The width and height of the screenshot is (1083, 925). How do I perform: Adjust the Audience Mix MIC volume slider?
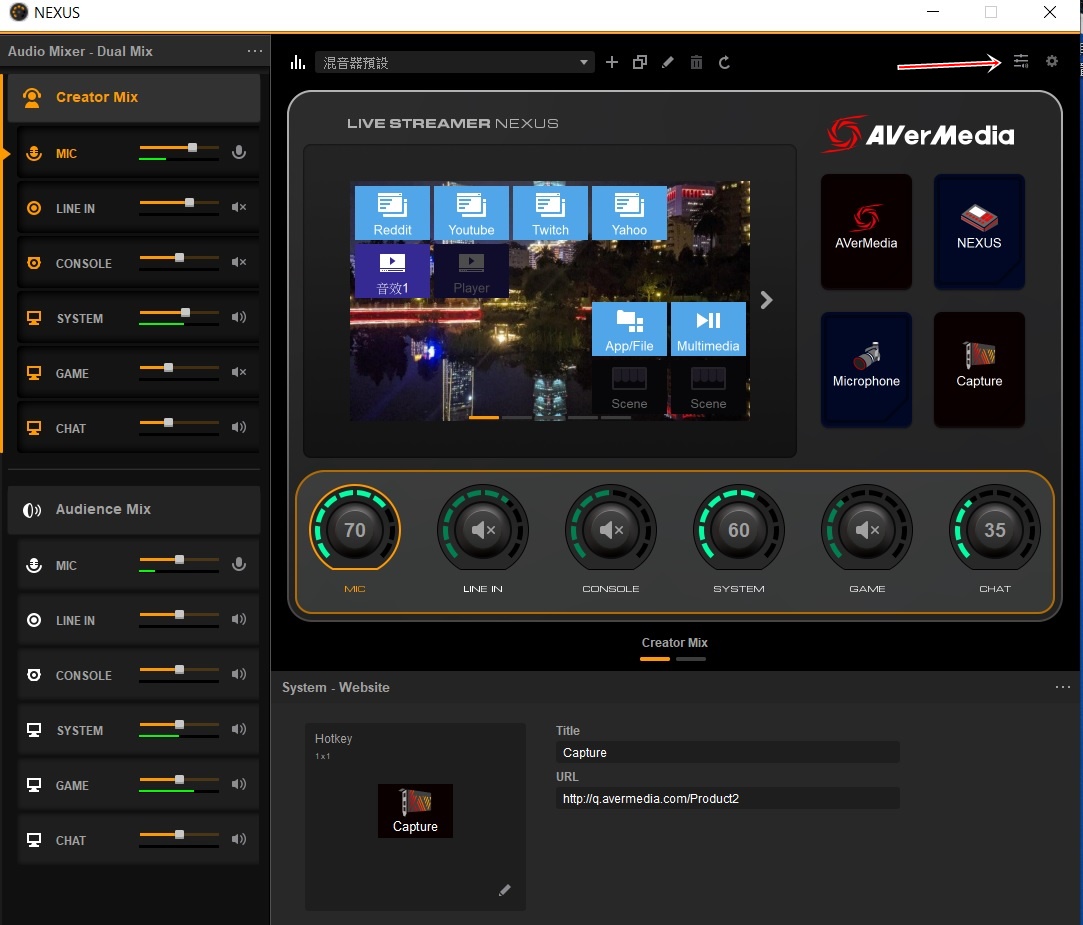179,560
